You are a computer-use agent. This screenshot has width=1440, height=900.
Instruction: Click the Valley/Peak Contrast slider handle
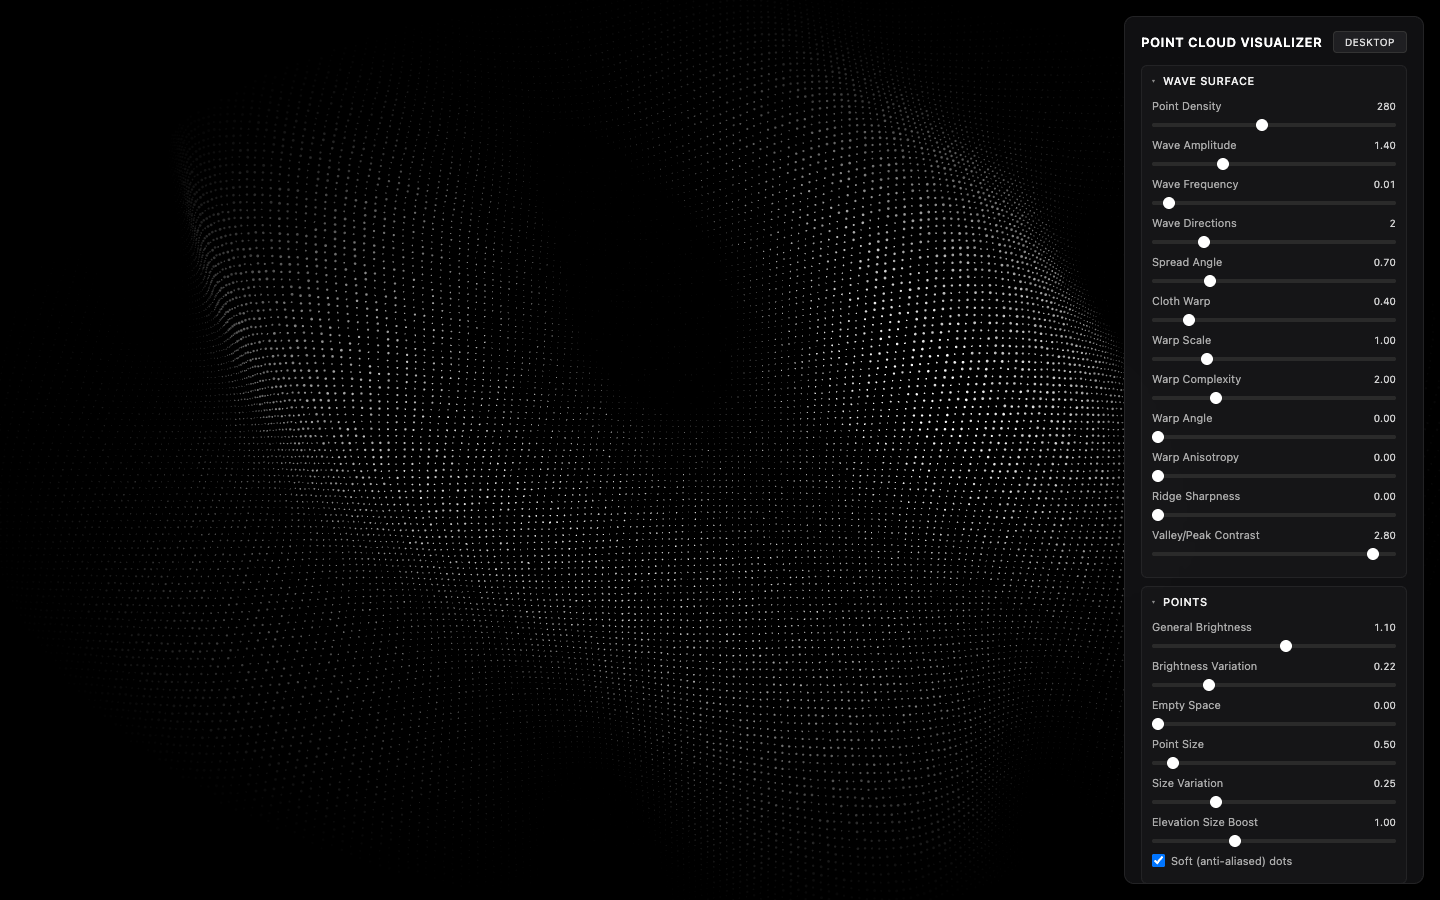coord(1373,554)
